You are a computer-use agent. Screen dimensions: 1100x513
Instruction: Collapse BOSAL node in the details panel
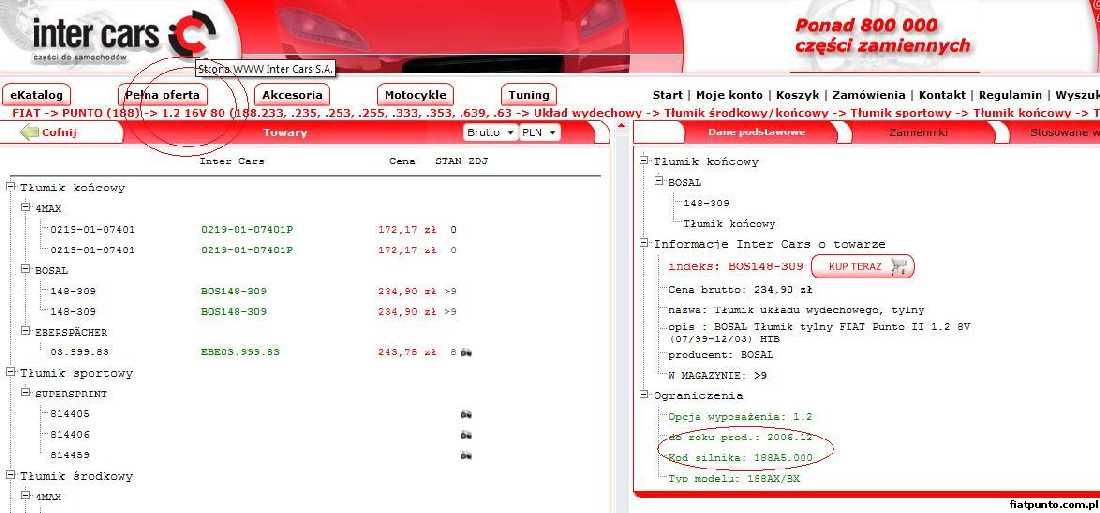point(659,181)
